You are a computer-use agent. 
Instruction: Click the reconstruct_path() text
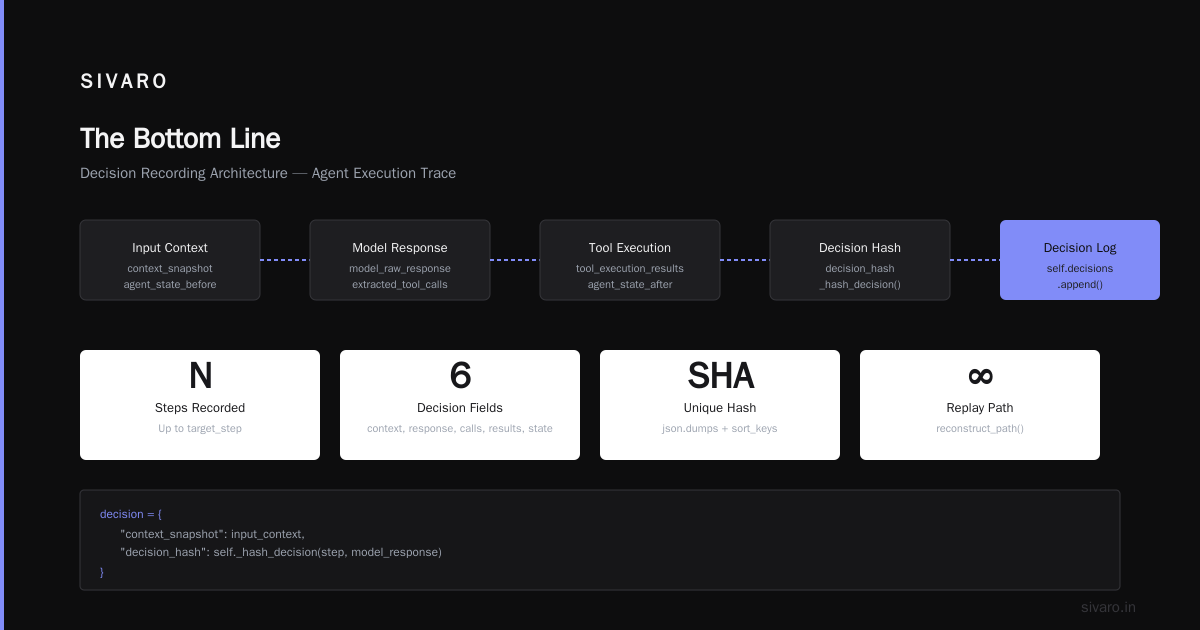pyautogui.click(x=980, y=428)
